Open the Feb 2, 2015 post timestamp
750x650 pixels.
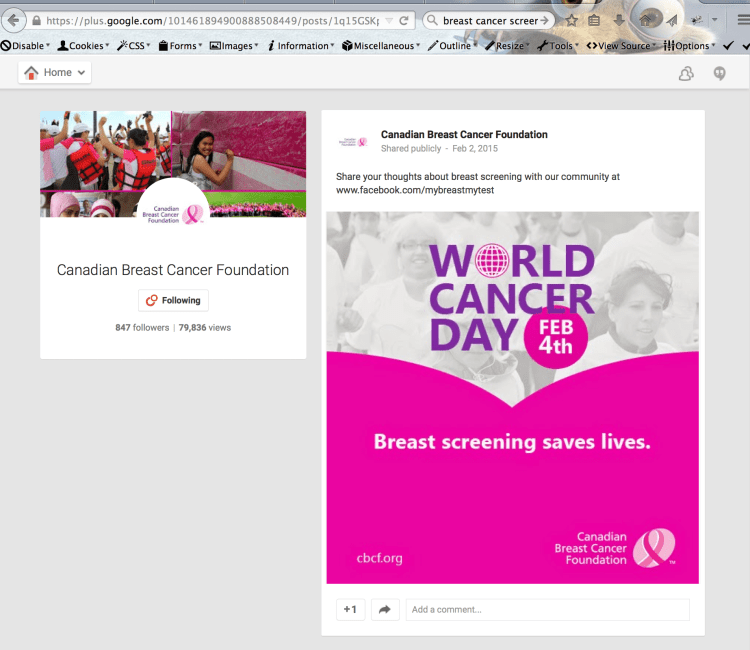[475, 148]
